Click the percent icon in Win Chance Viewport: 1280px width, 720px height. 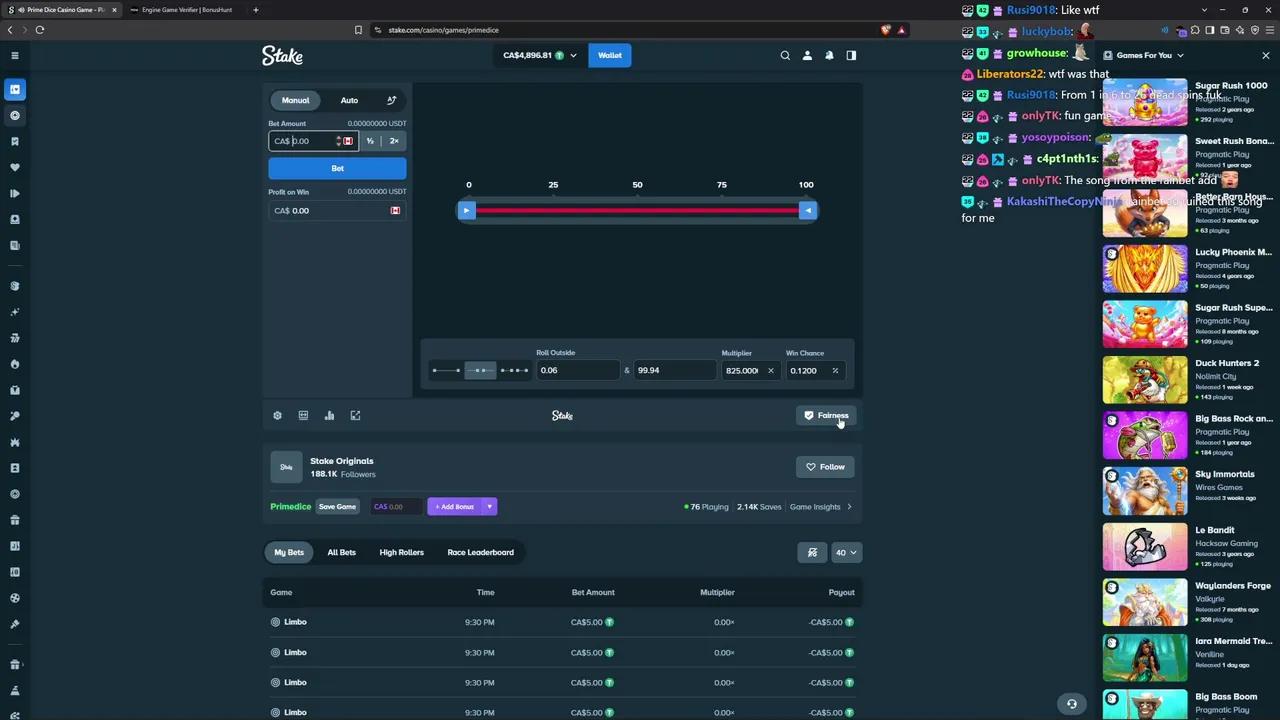pos(835,370)
